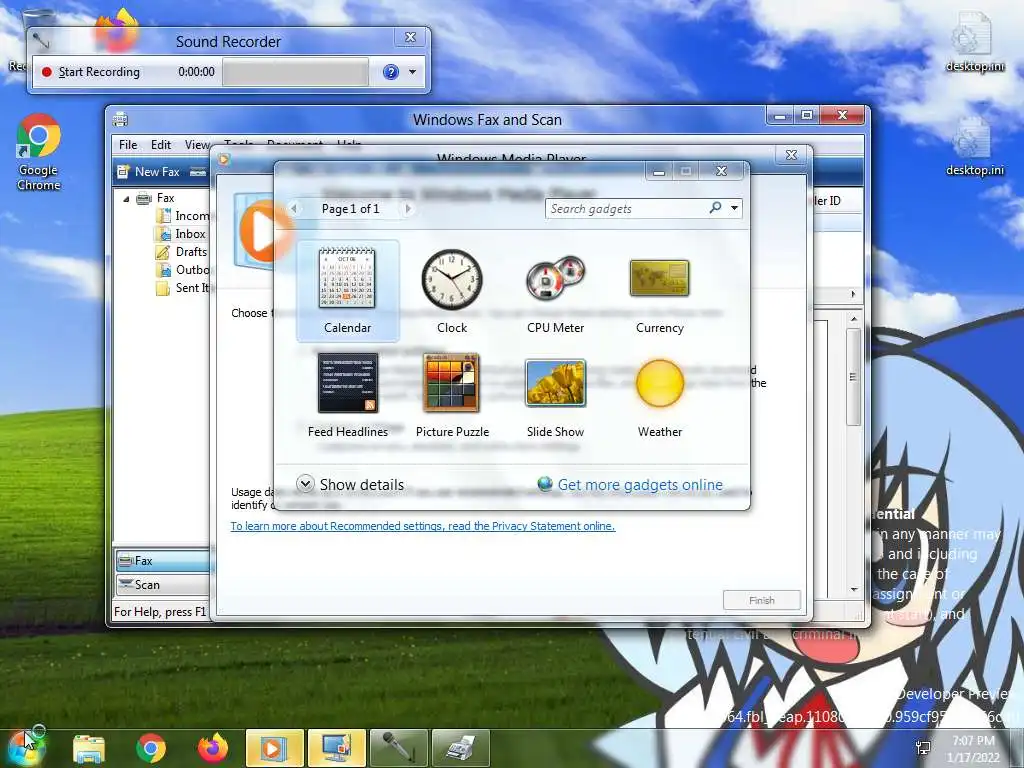Open Google Chrome desktop shortcut
Image resolution: width=1024 pixels, height=768 pixels.
39,152
